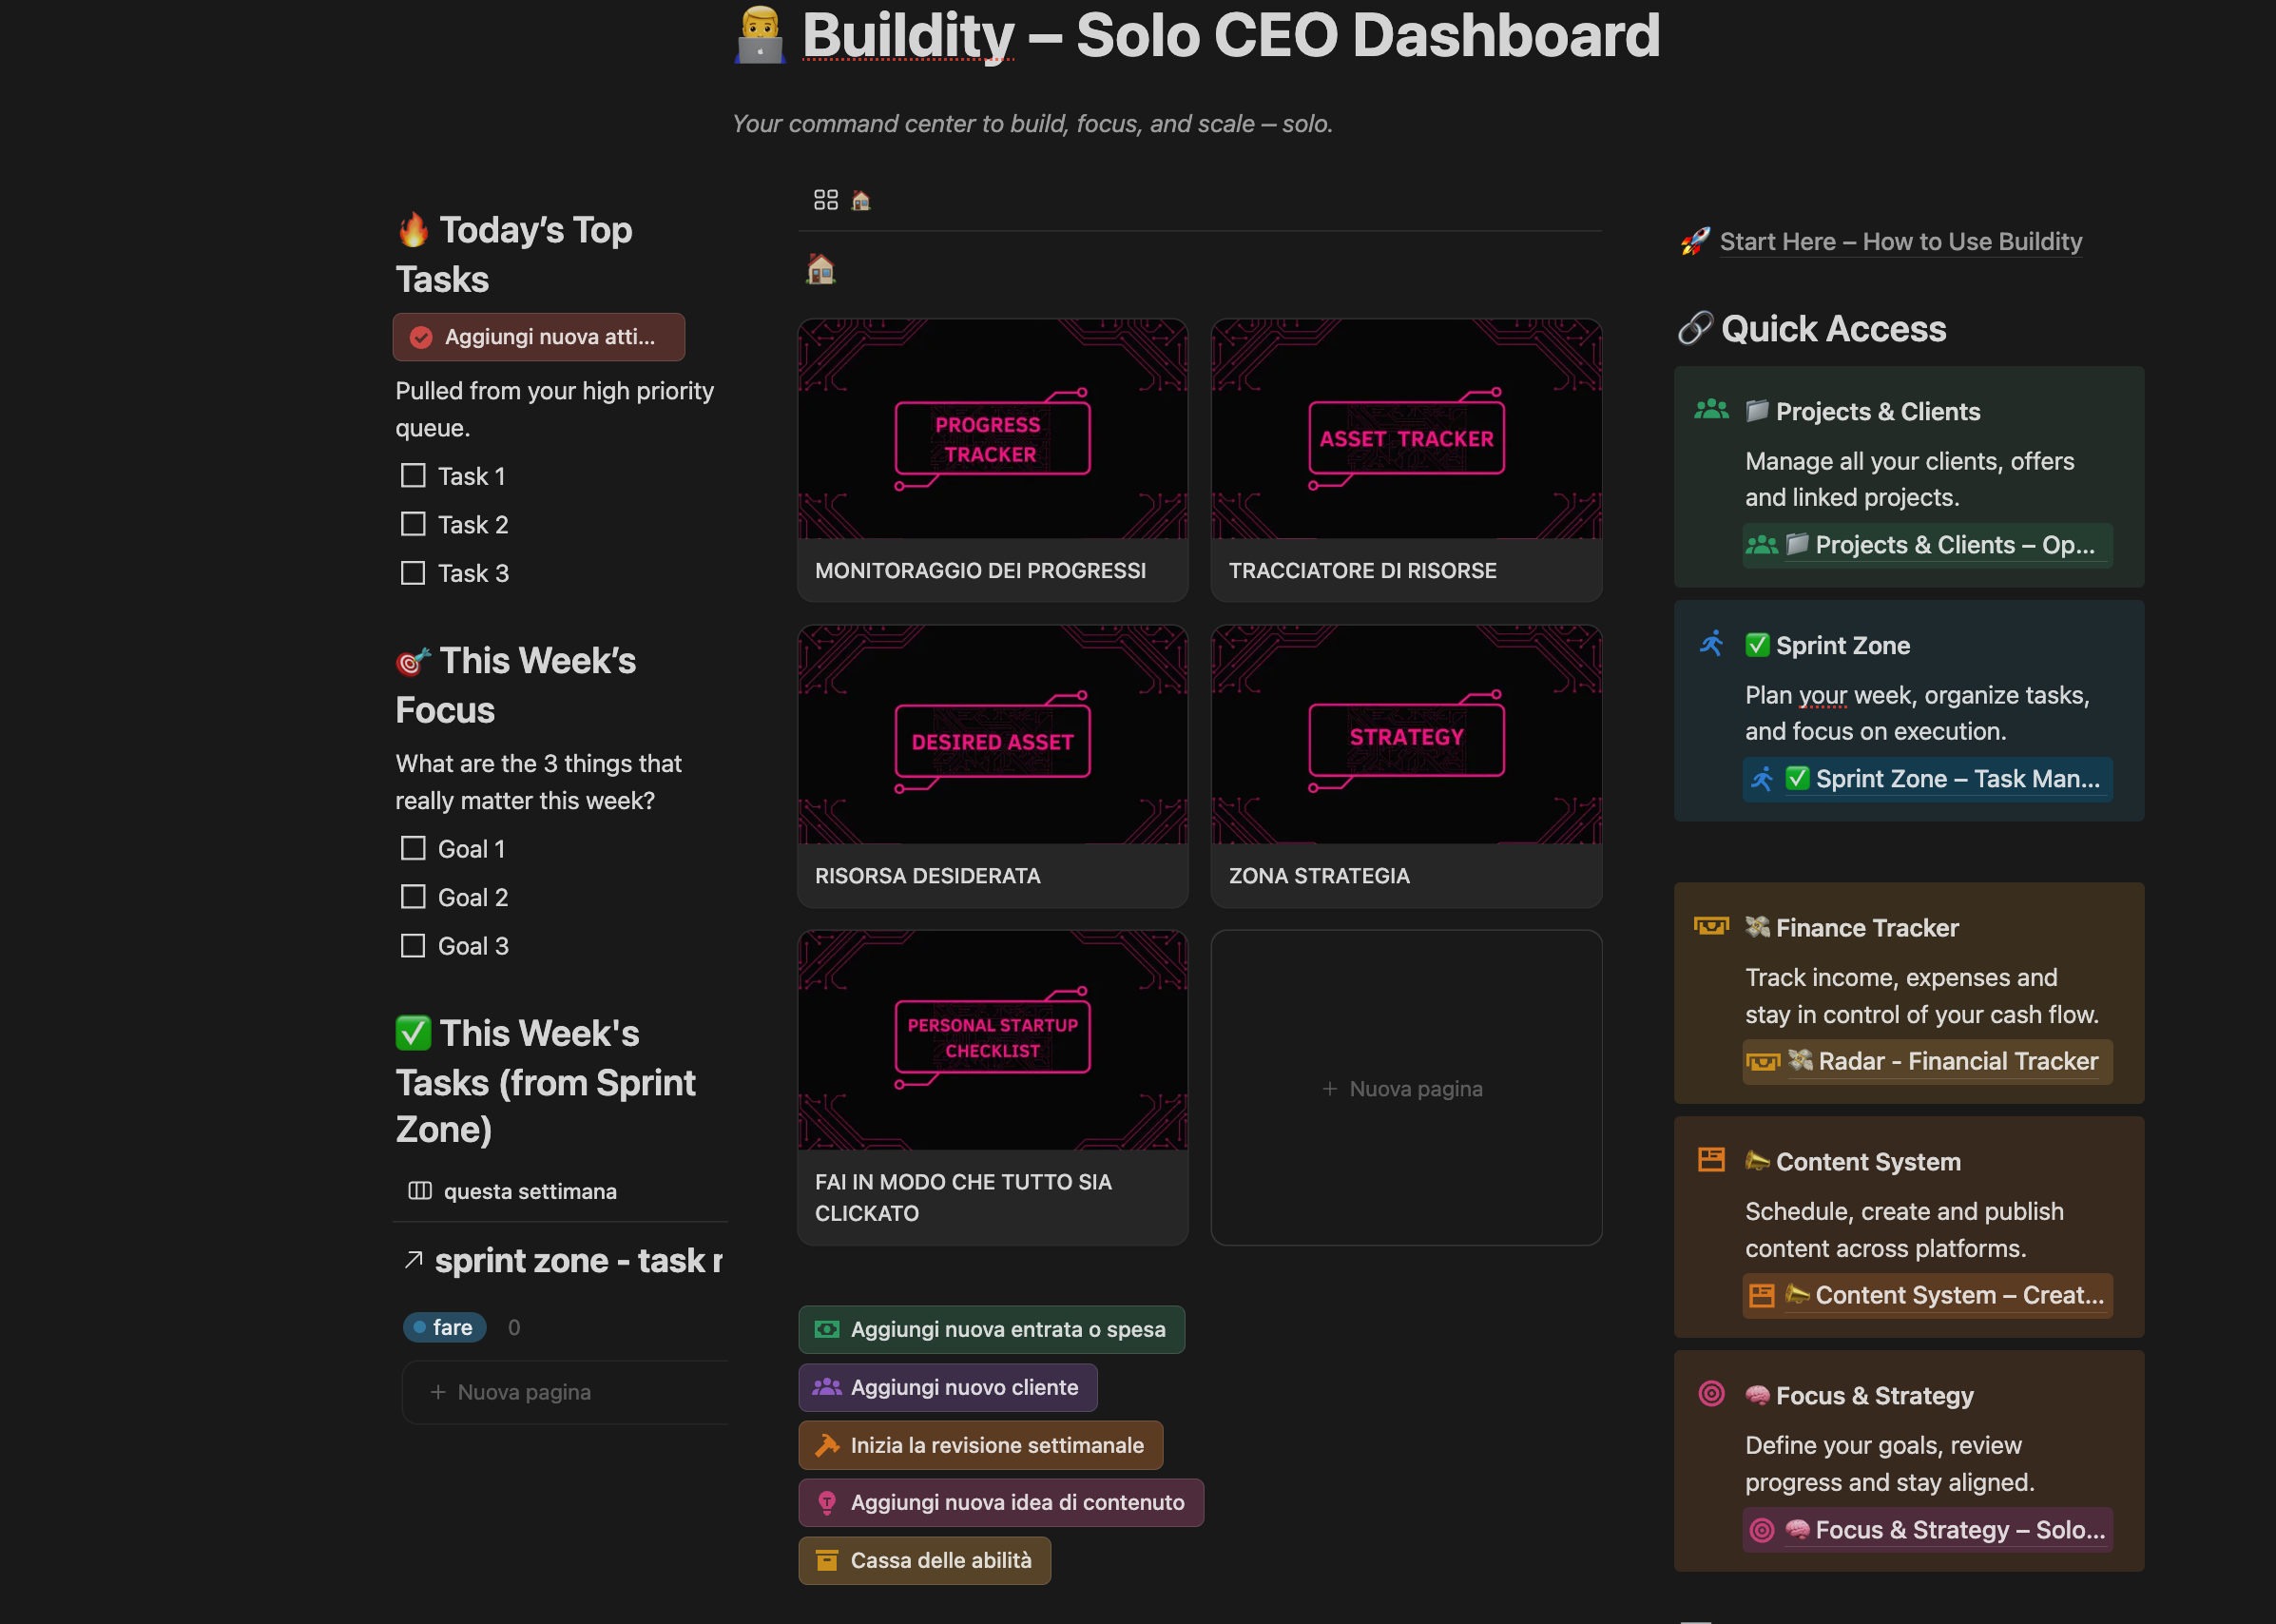
Task: Click the house emoji view tab
Action: click(x=861, y=200)
